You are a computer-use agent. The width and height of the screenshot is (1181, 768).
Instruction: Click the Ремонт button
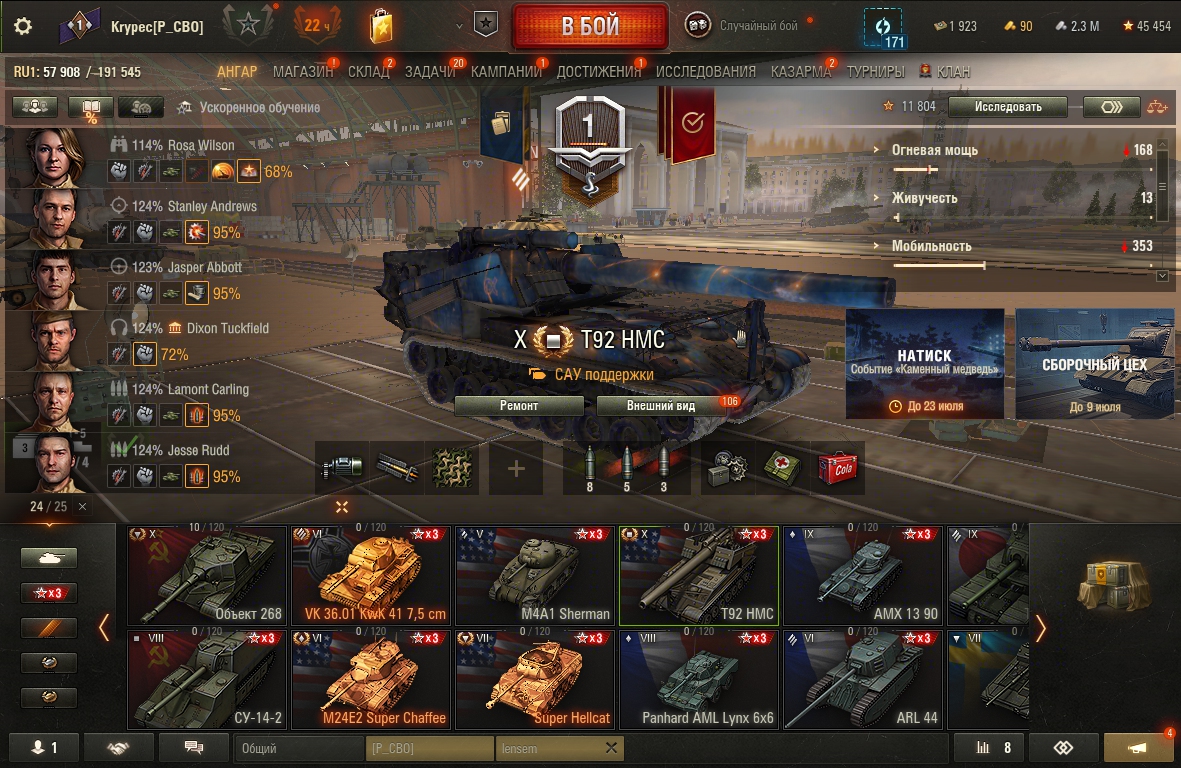pyautogui.click(x=519, y=406)
